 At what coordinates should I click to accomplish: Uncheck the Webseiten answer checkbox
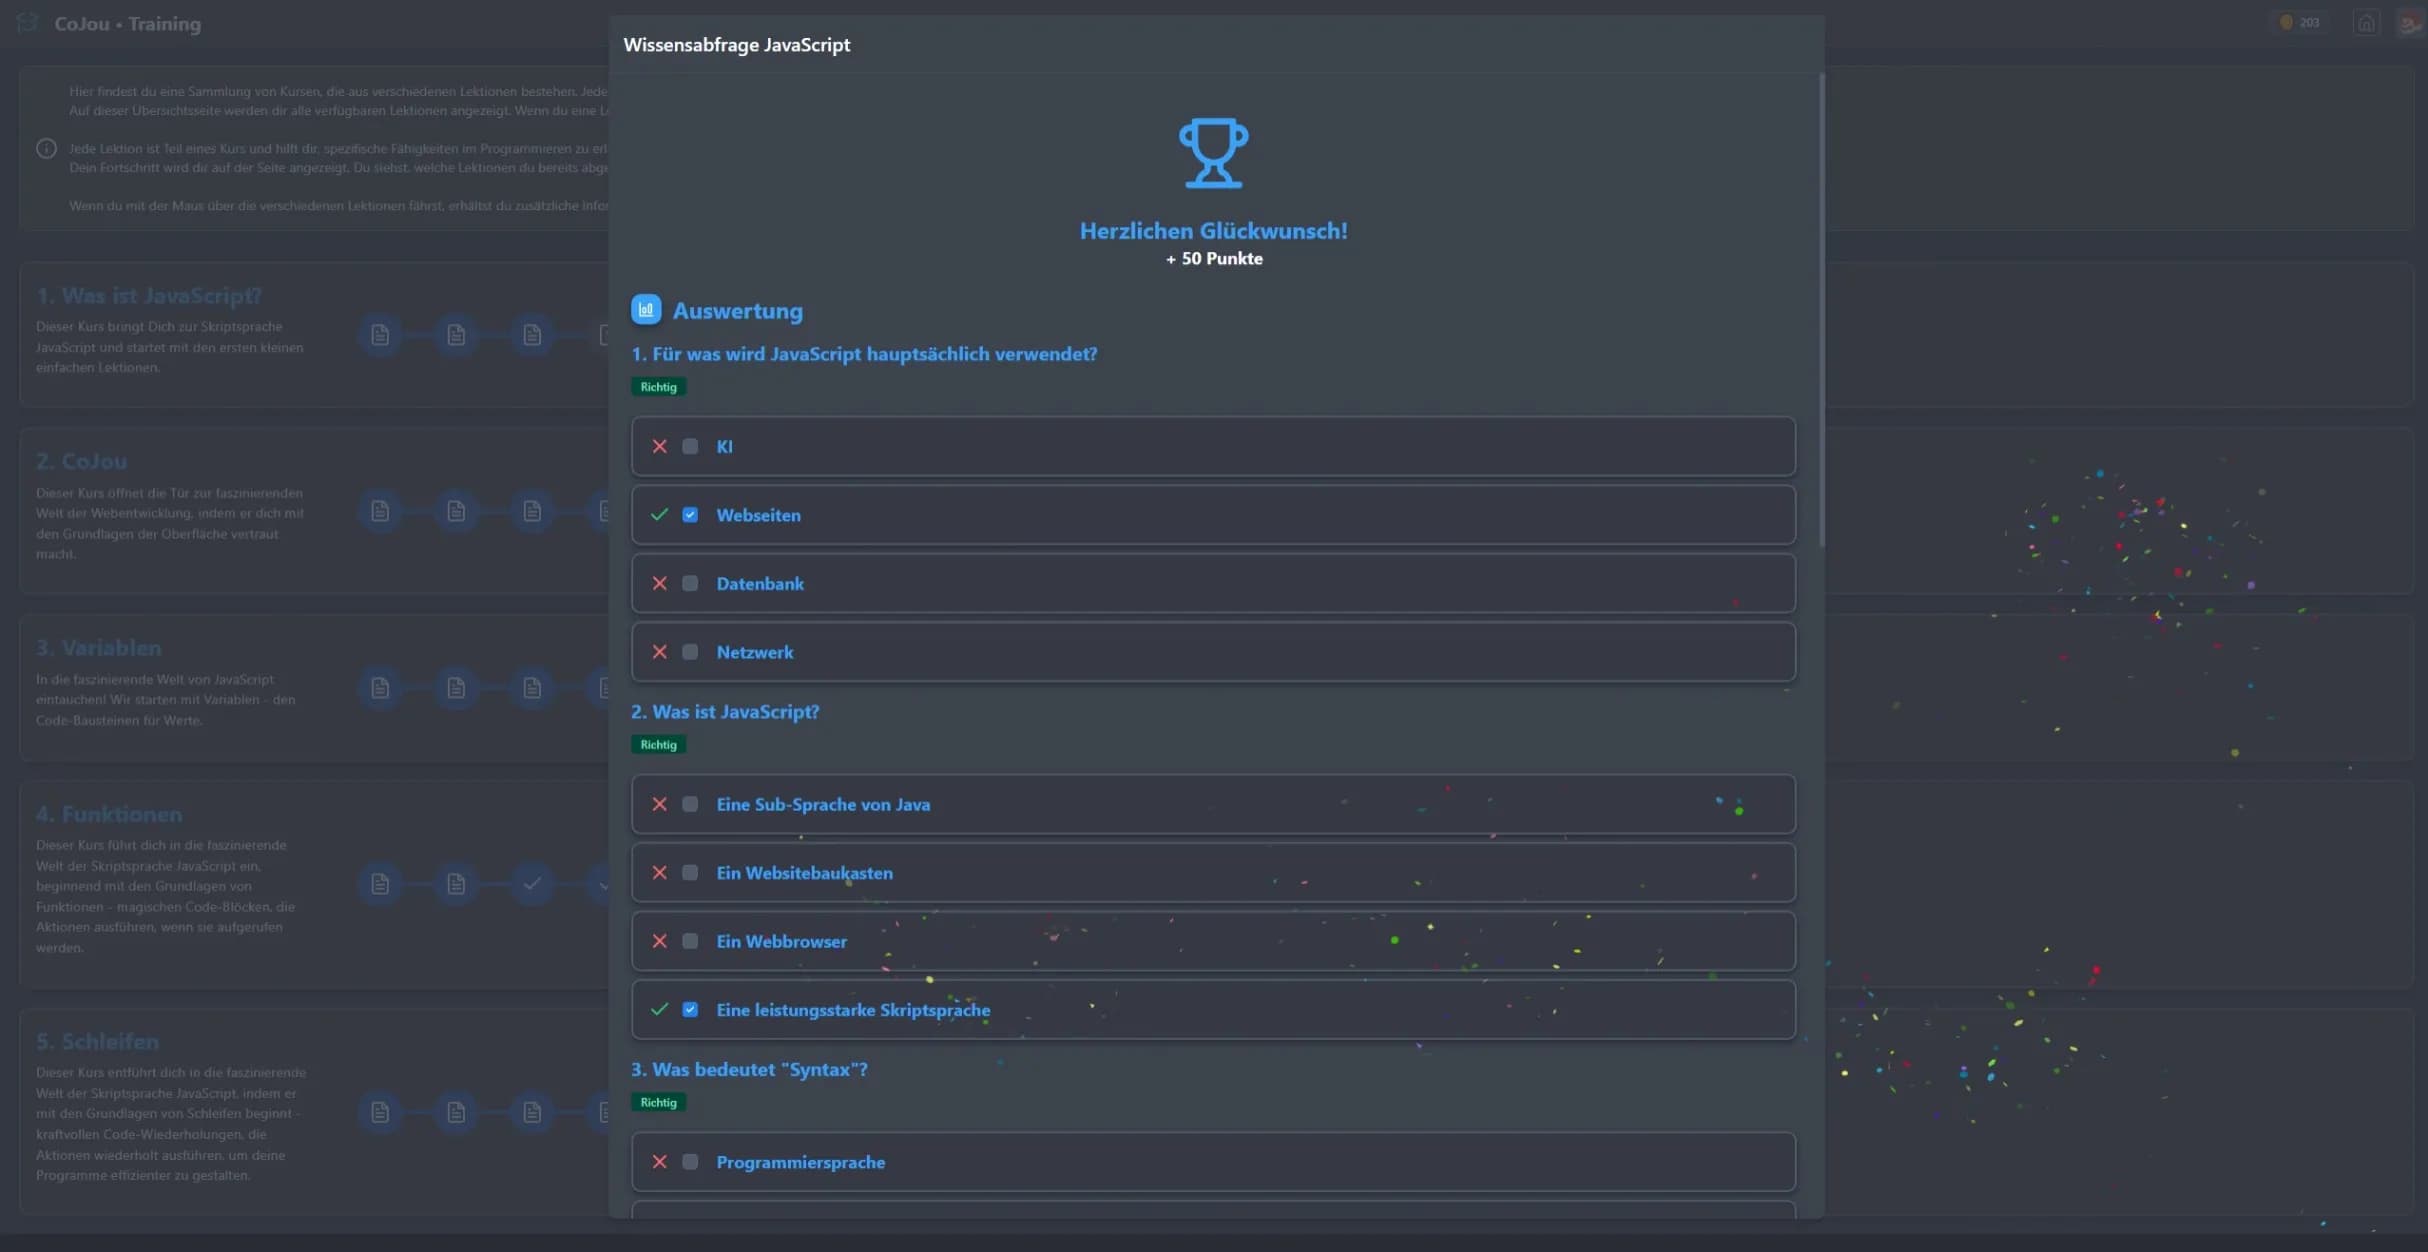[x=690, y=515]
